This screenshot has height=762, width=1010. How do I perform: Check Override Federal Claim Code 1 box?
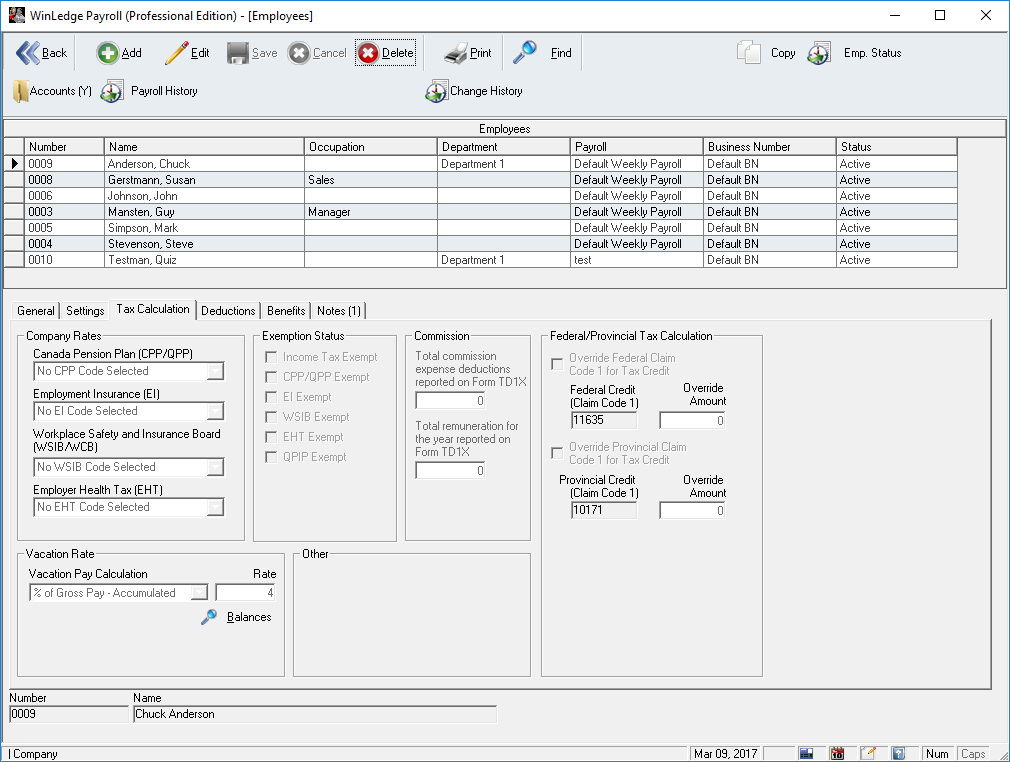pyautogui.click(x=557, y=364)
